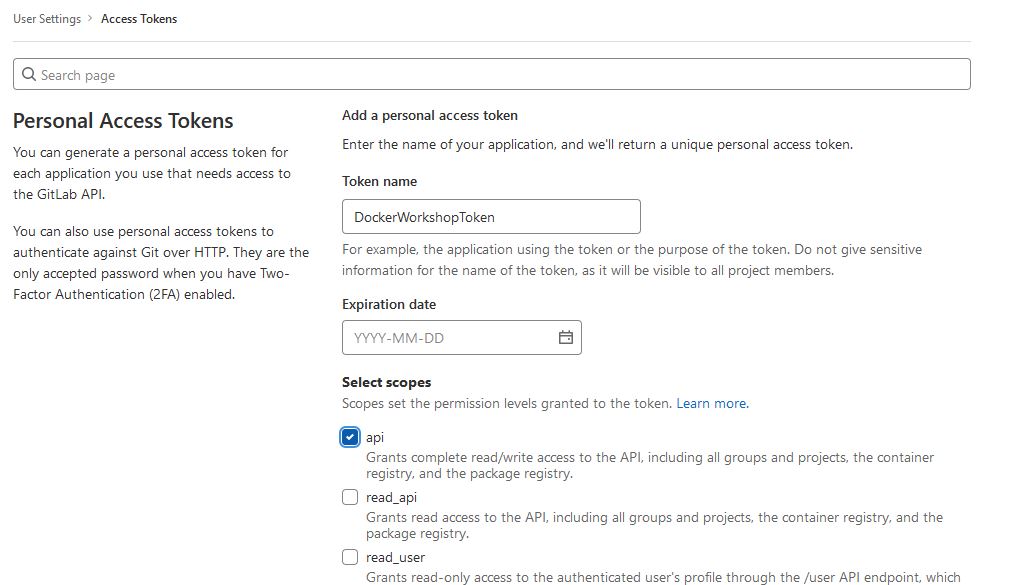Click the read_user scope label
Image resolution: width=1017 pixels, height=585 pixels.
[395, 557]
